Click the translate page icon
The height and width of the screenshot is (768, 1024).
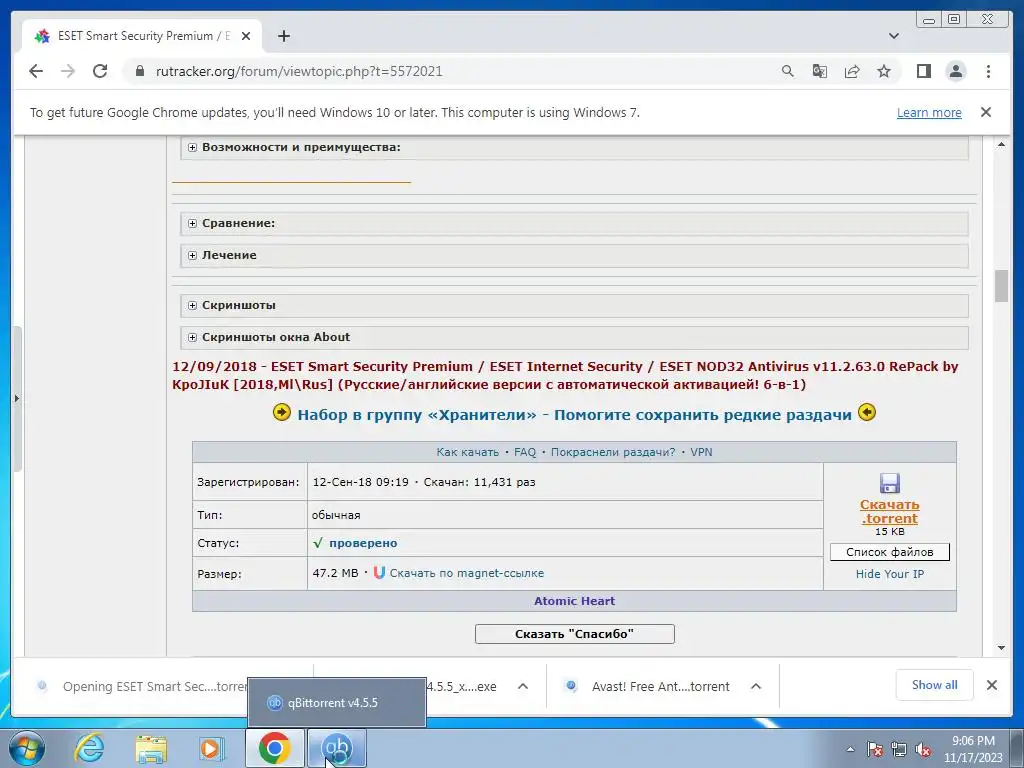pos(820,71)
